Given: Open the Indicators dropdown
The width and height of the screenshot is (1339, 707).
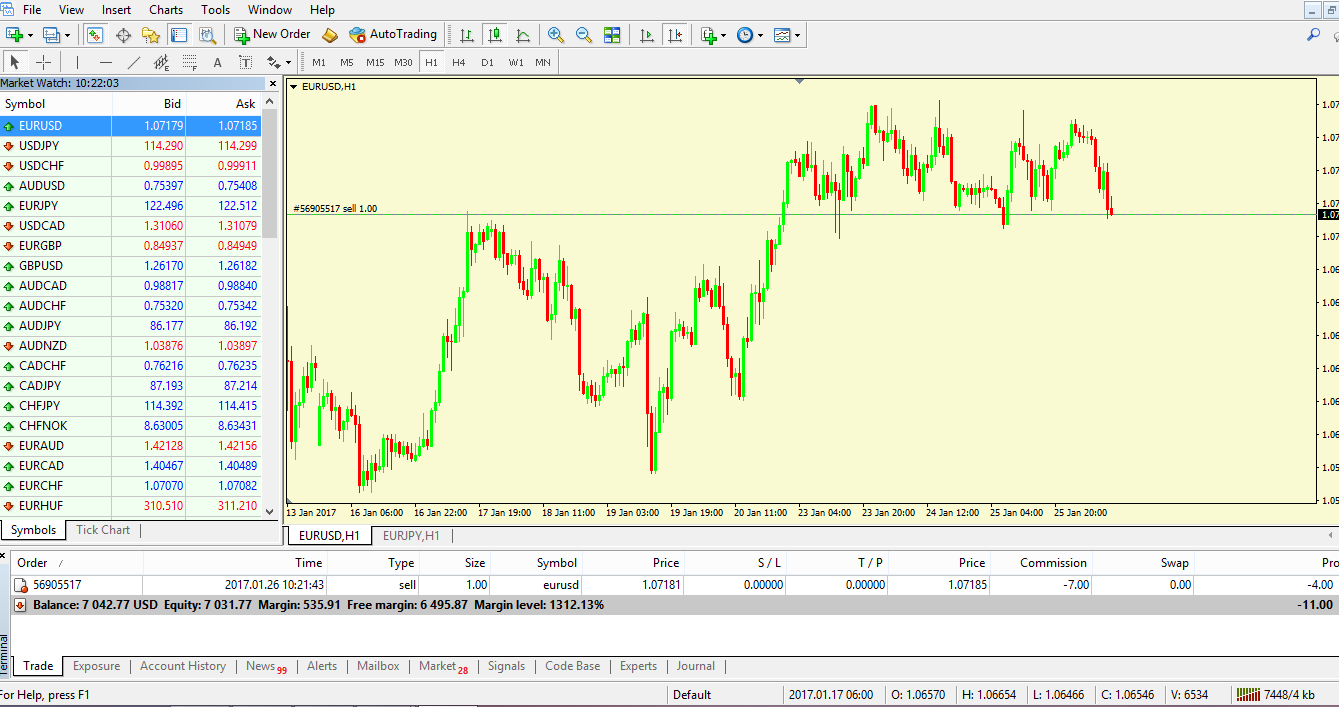Looking at the screenshot, I should 712,34.
